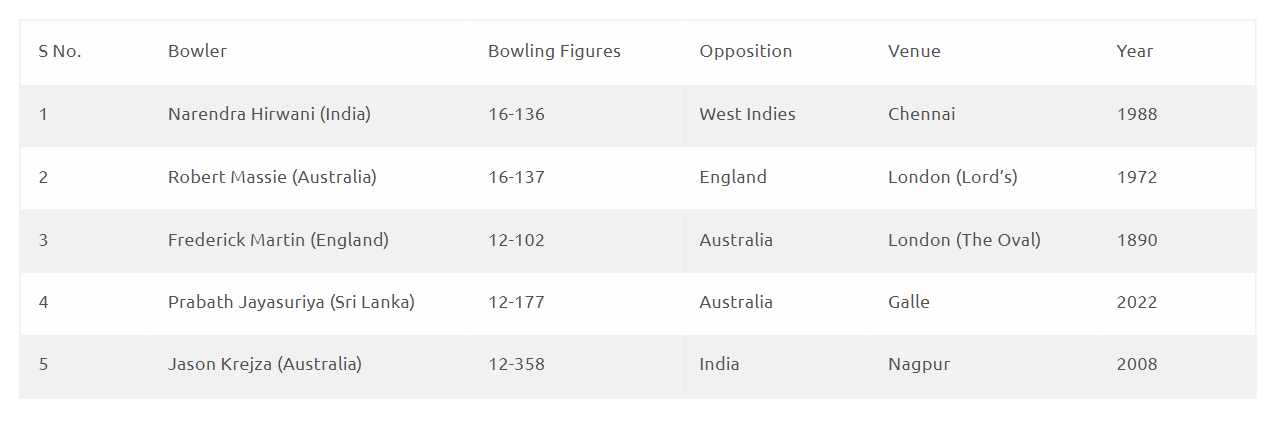Screen dimensions: 1286x443
Task: Click the Year column header
Action: point(1135,51)
